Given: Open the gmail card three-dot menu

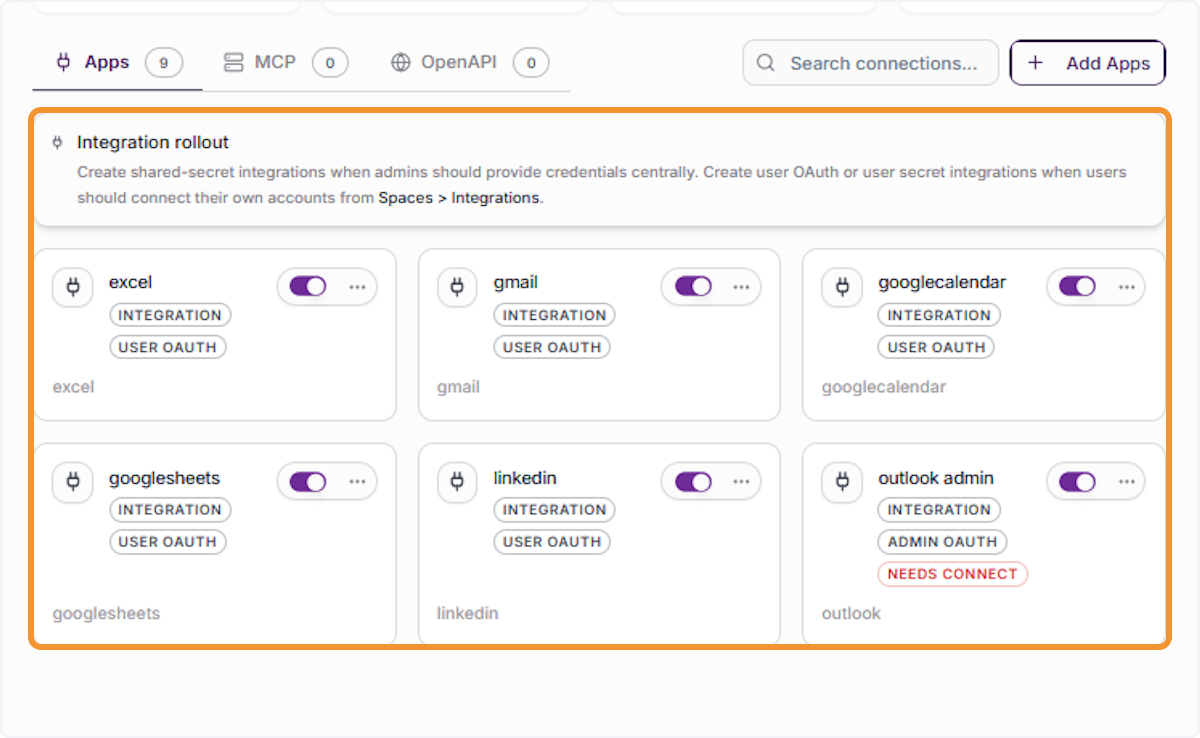Looking at the screenshot, I should 741,287.
